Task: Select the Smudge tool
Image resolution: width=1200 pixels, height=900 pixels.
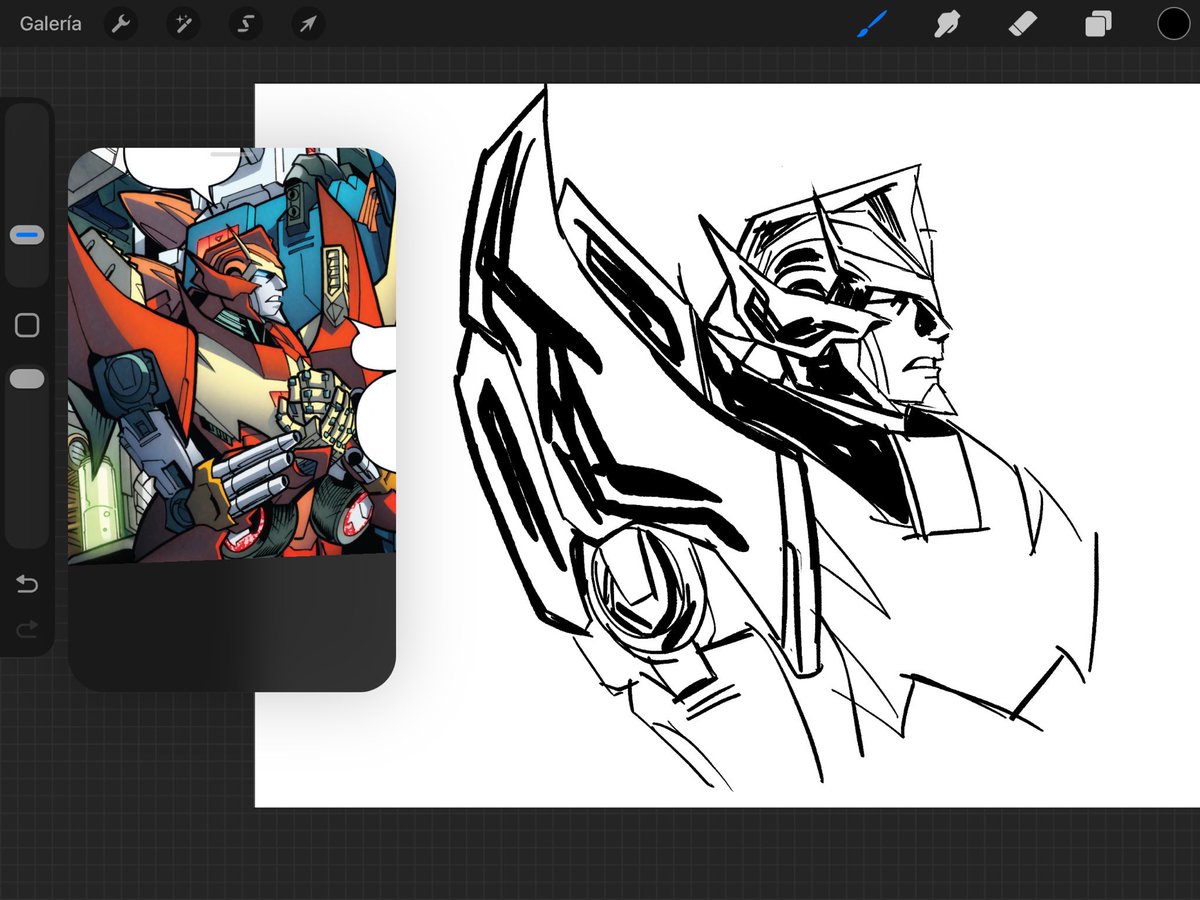Action: pyautogui.click(x=946, y=23)
